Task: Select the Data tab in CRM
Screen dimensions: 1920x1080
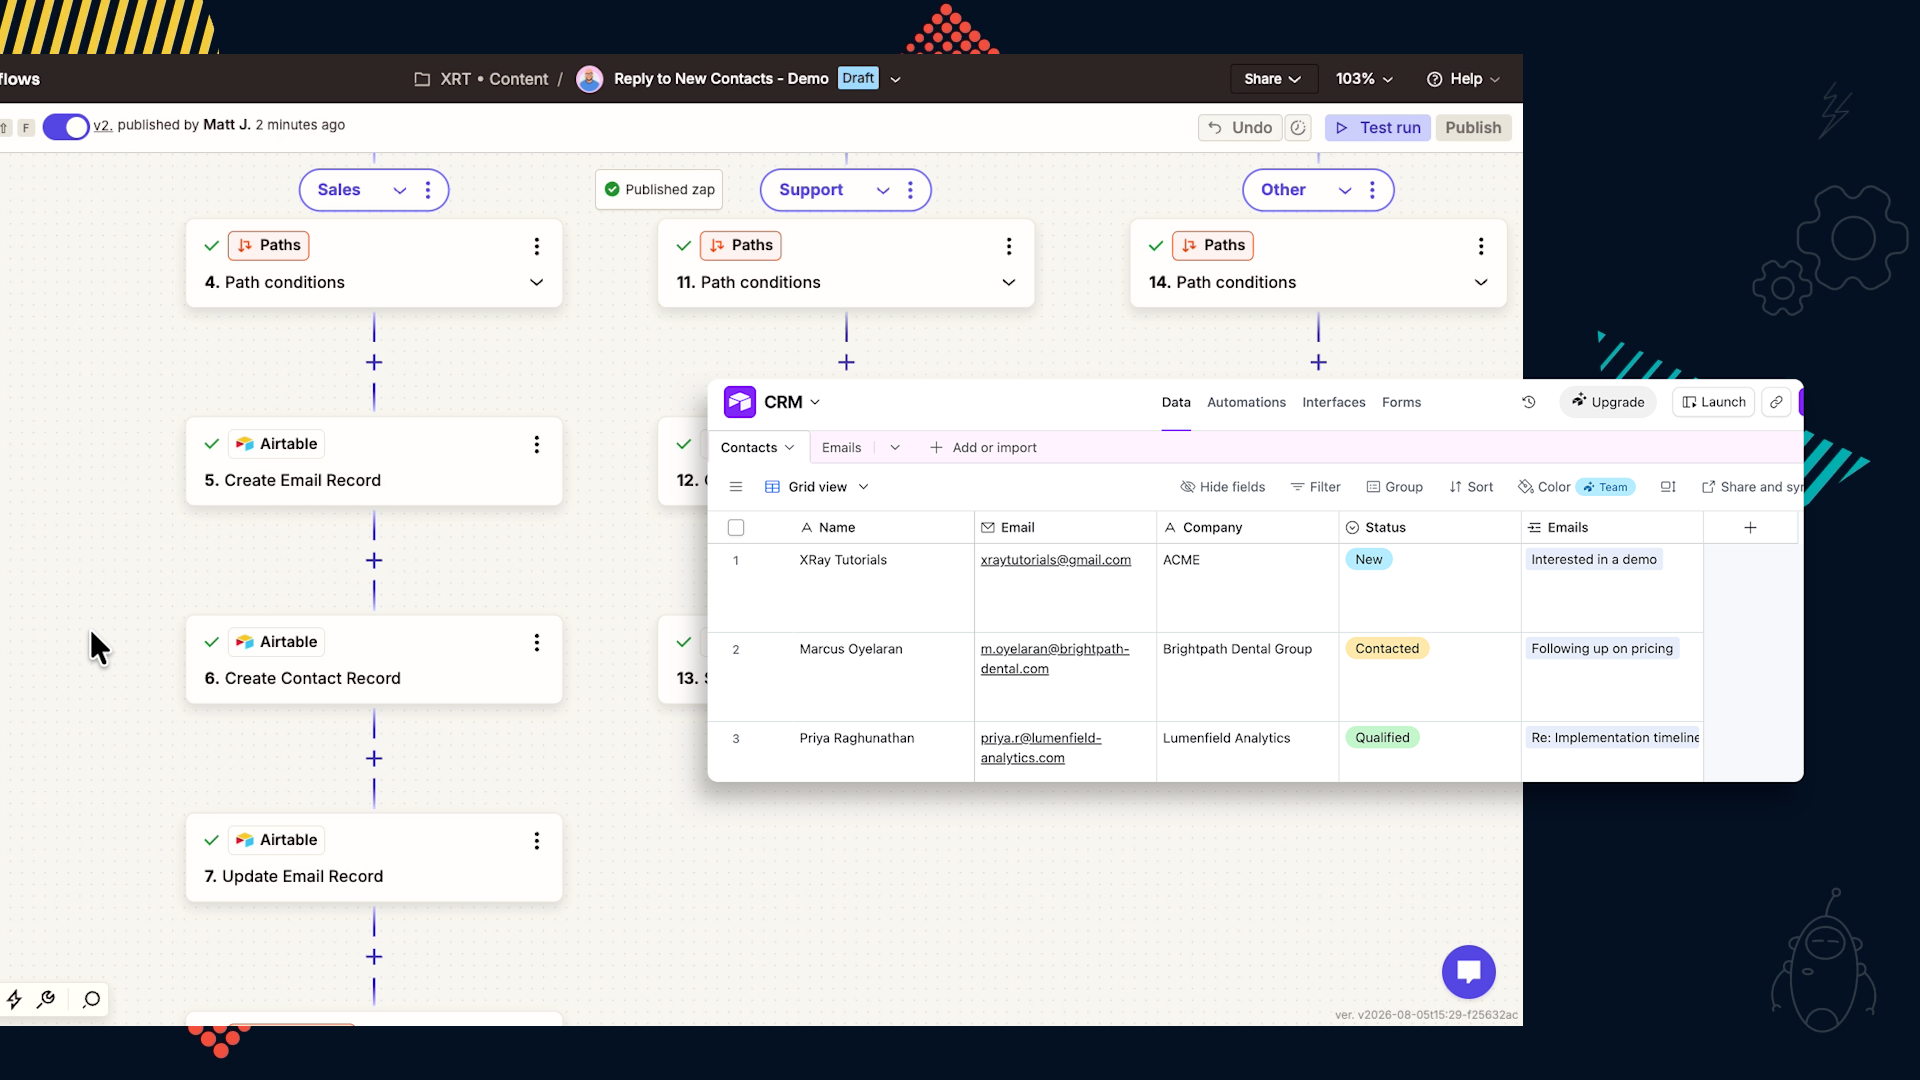Action: pyautogui.click(x=1176, y=402)
